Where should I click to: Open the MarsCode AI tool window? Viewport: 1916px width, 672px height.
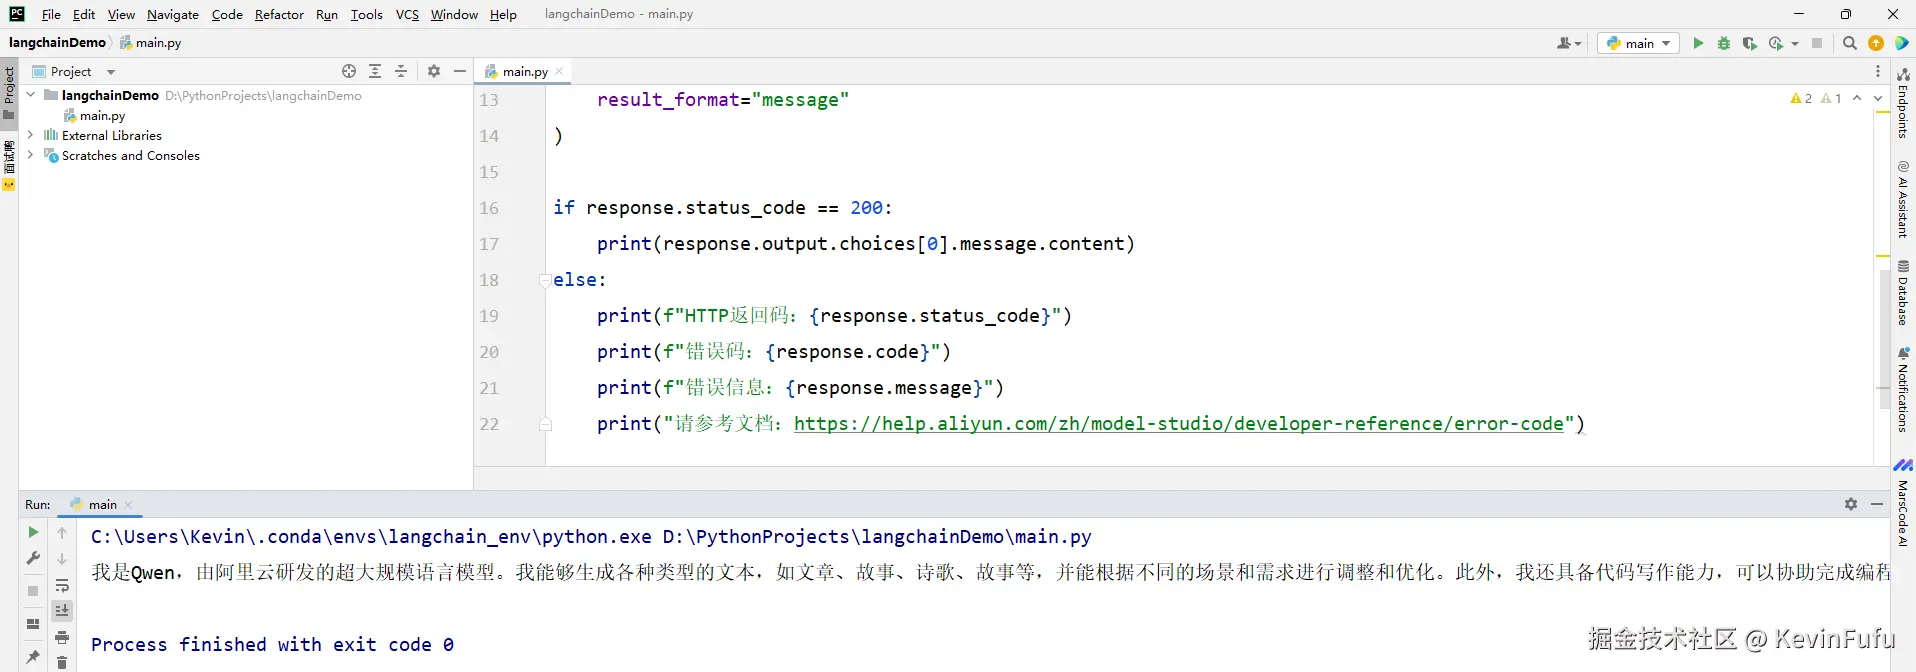[x=1903, y=503]
